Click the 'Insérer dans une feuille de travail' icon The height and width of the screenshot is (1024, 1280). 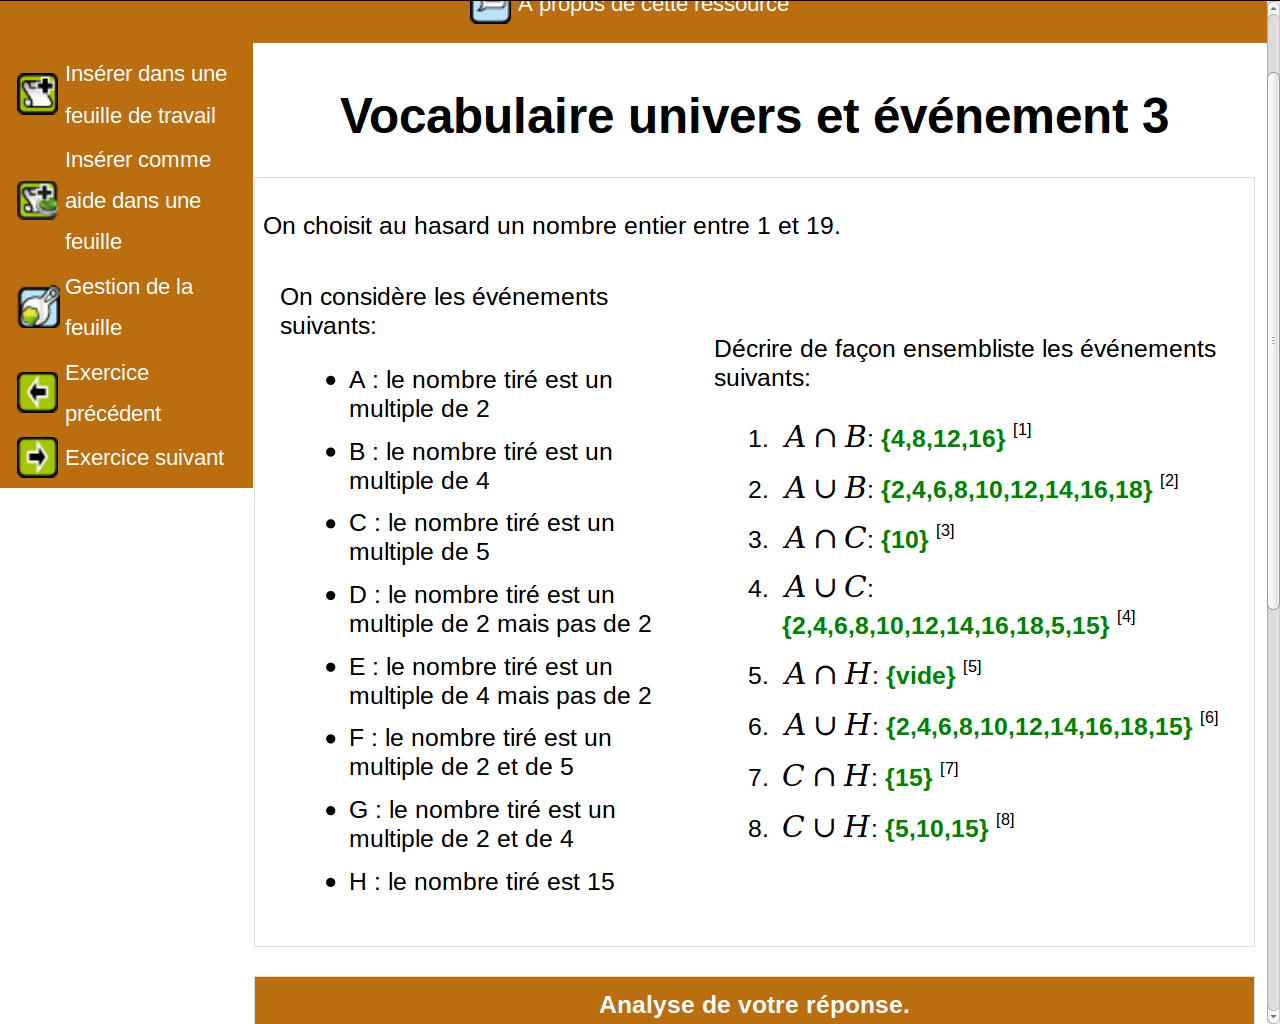click(38, 94)
